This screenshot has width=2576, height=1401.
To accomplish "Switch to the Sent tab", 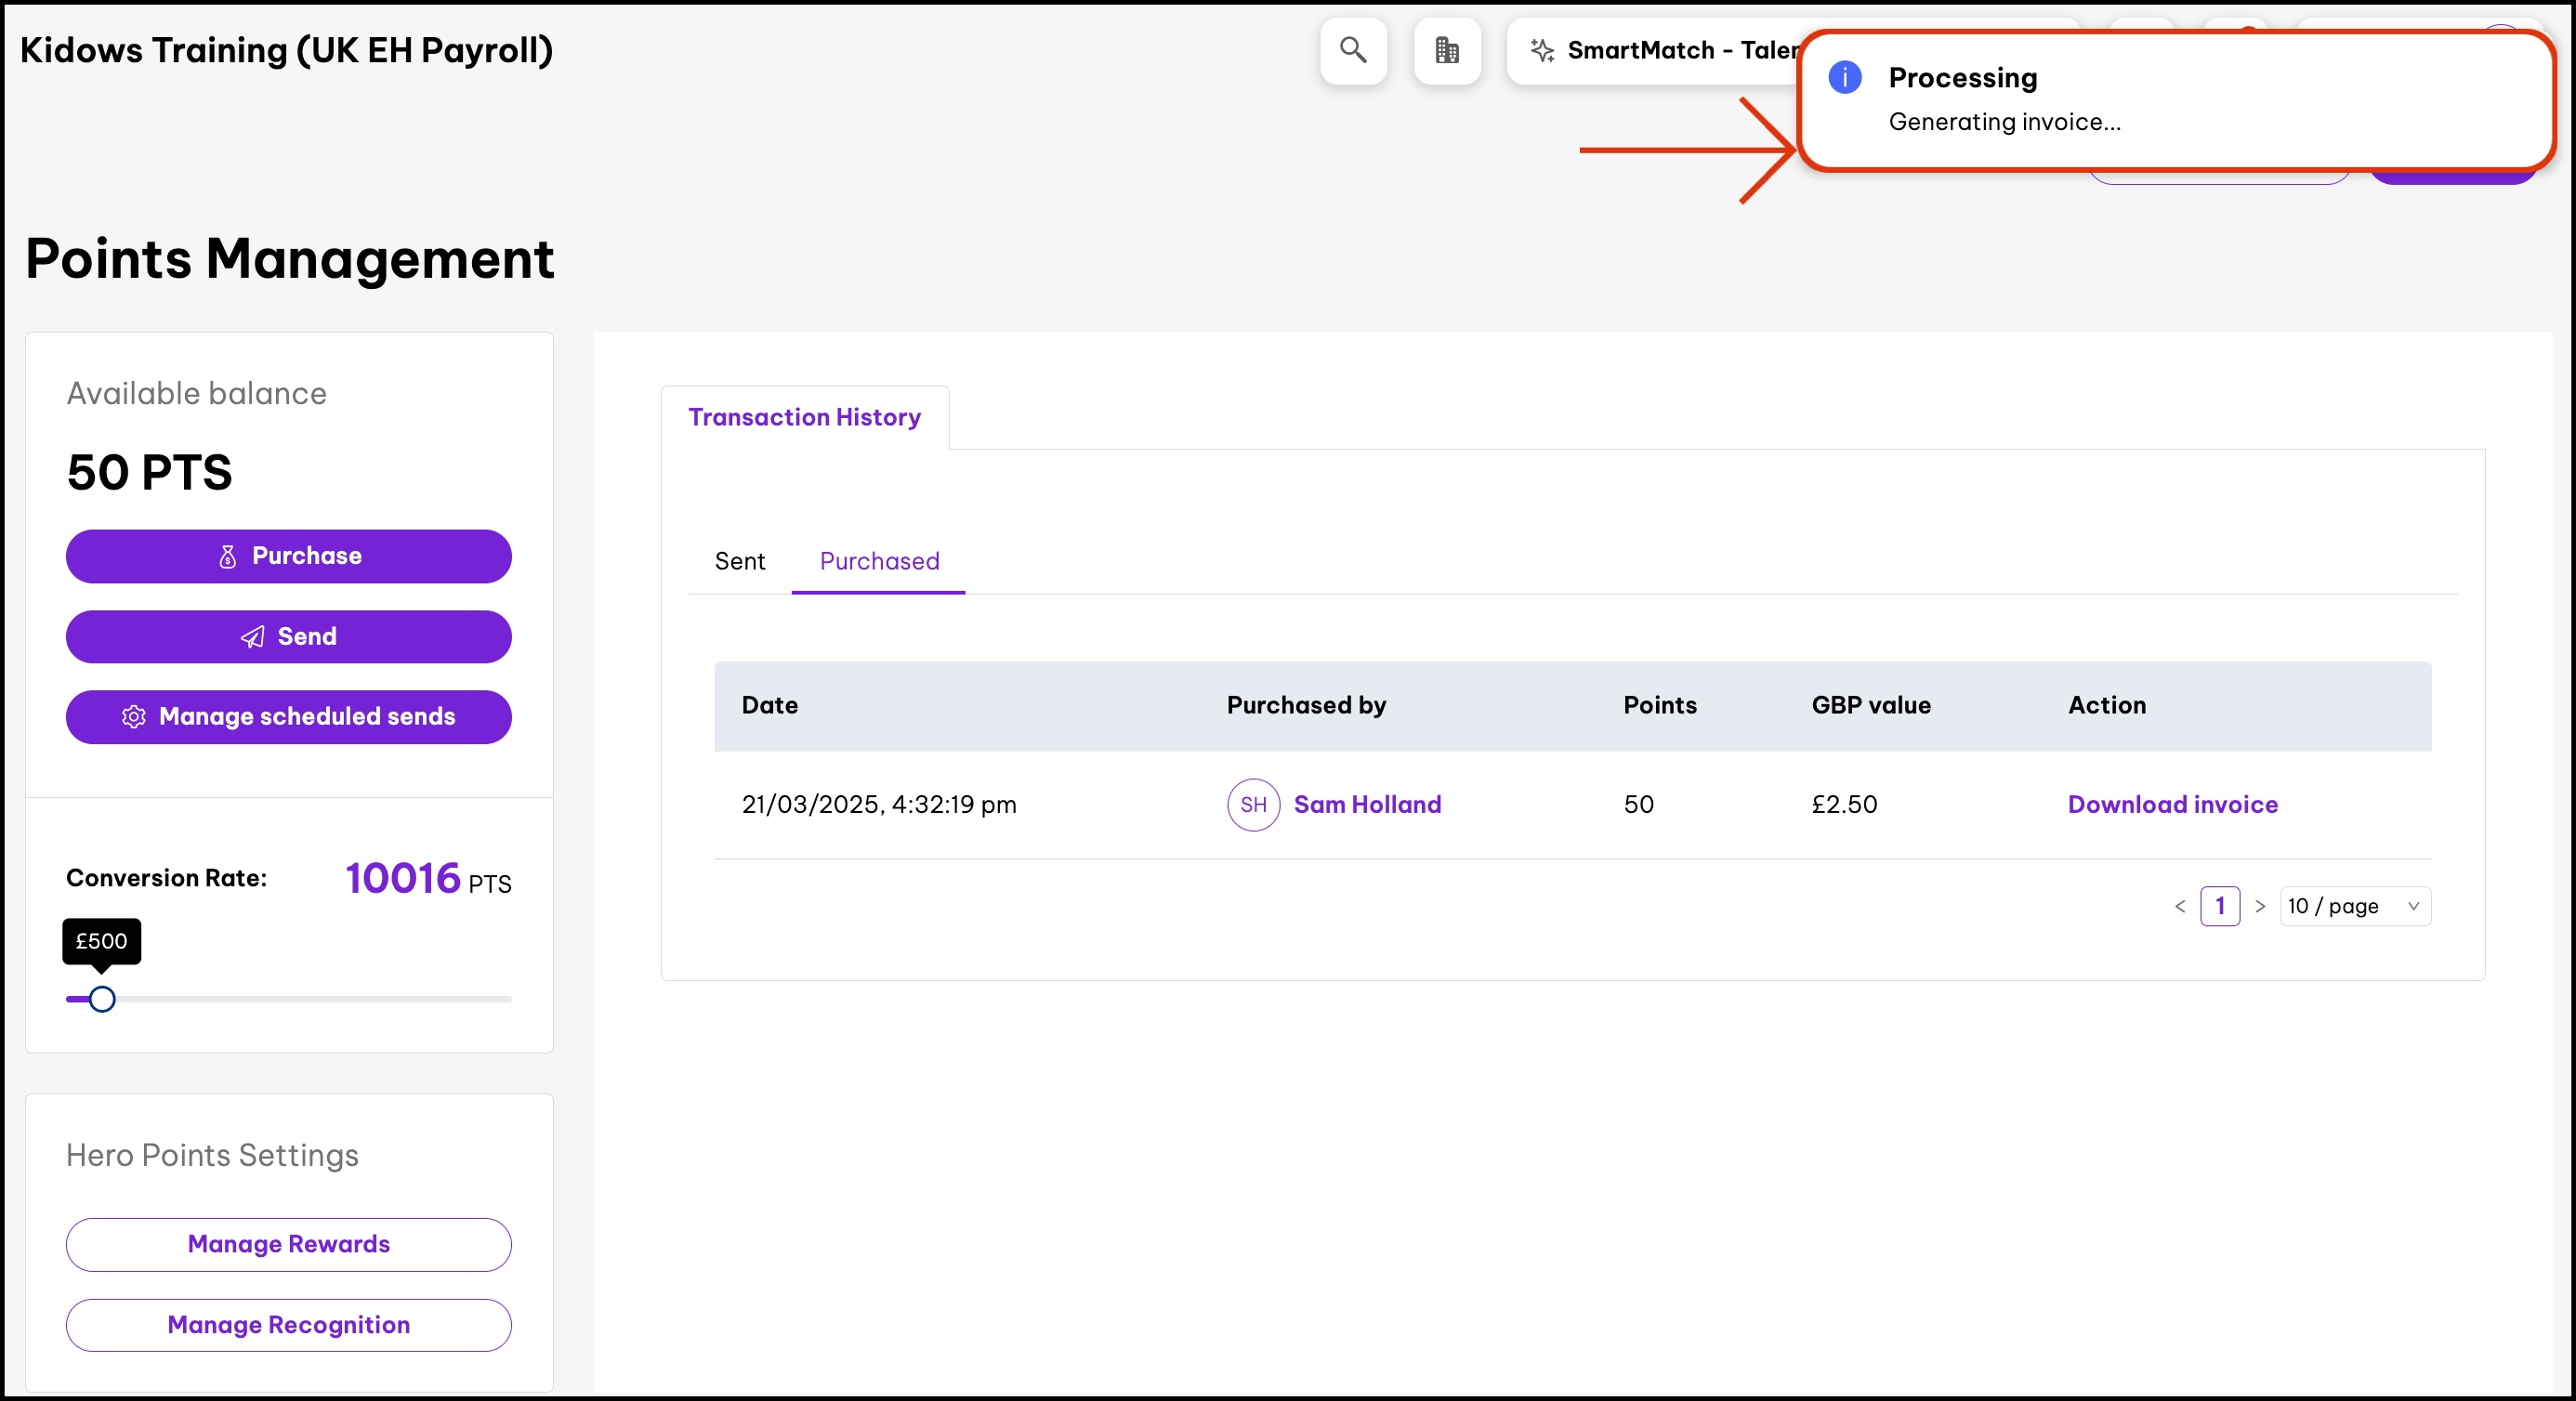I will pyautogui.click(x=739, y=561).
